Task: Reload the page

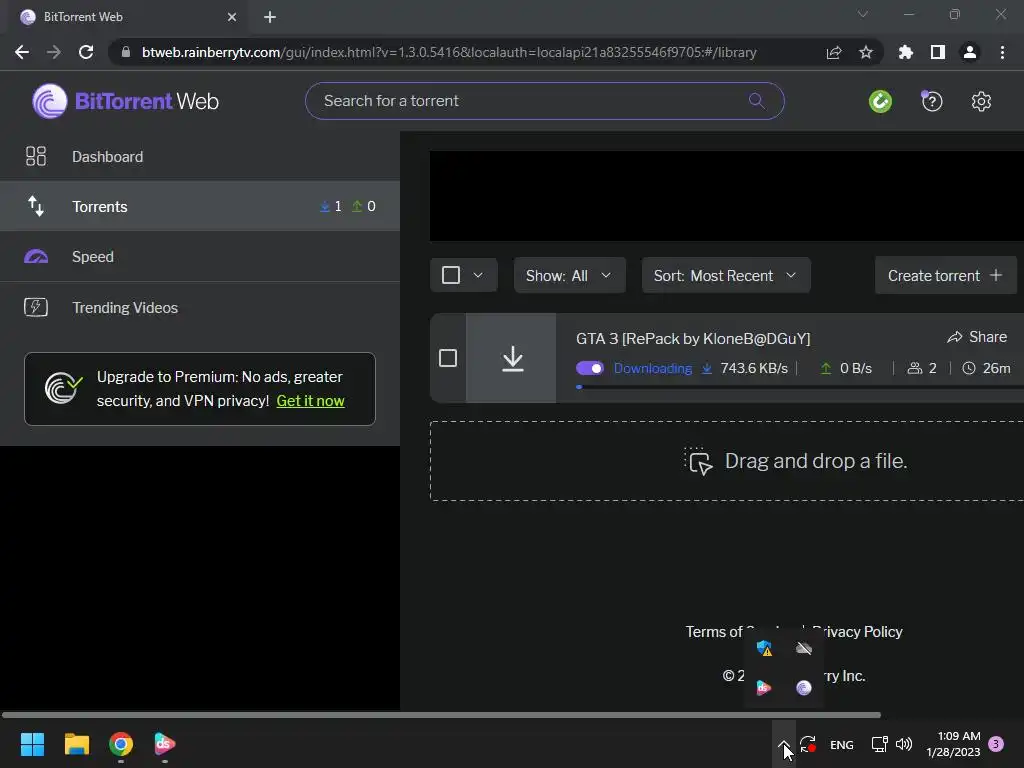Action: point(86,52)
